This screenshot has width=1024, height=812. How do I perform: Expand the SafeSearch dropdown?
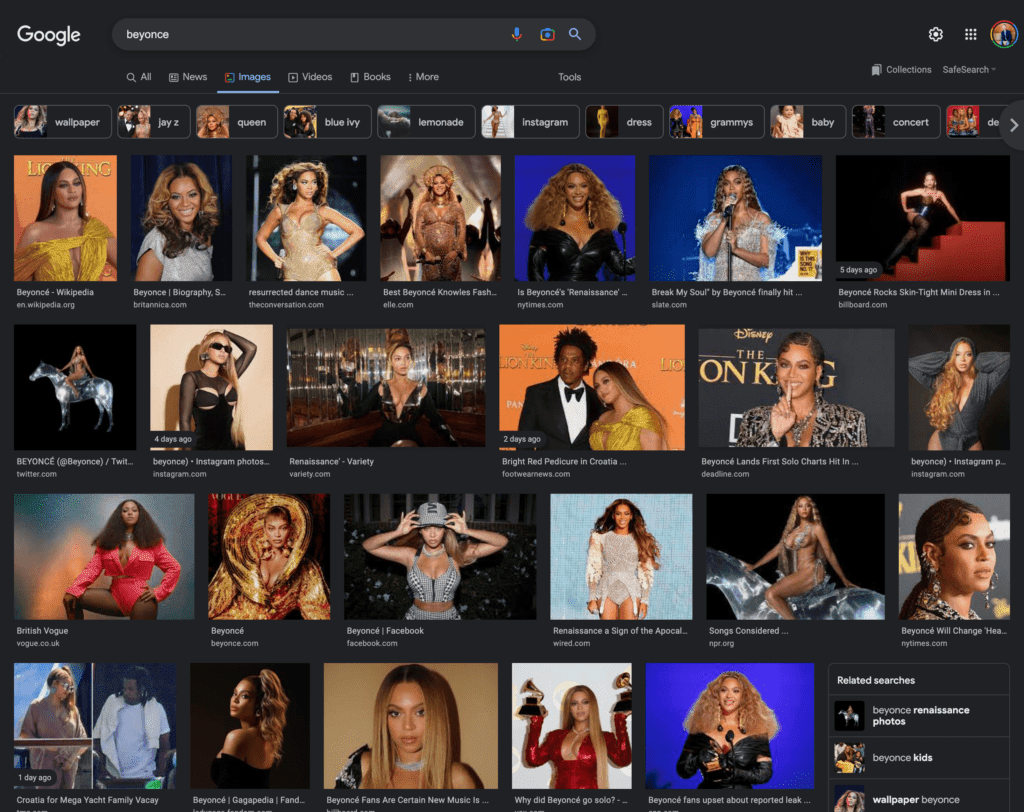[969, 70]
